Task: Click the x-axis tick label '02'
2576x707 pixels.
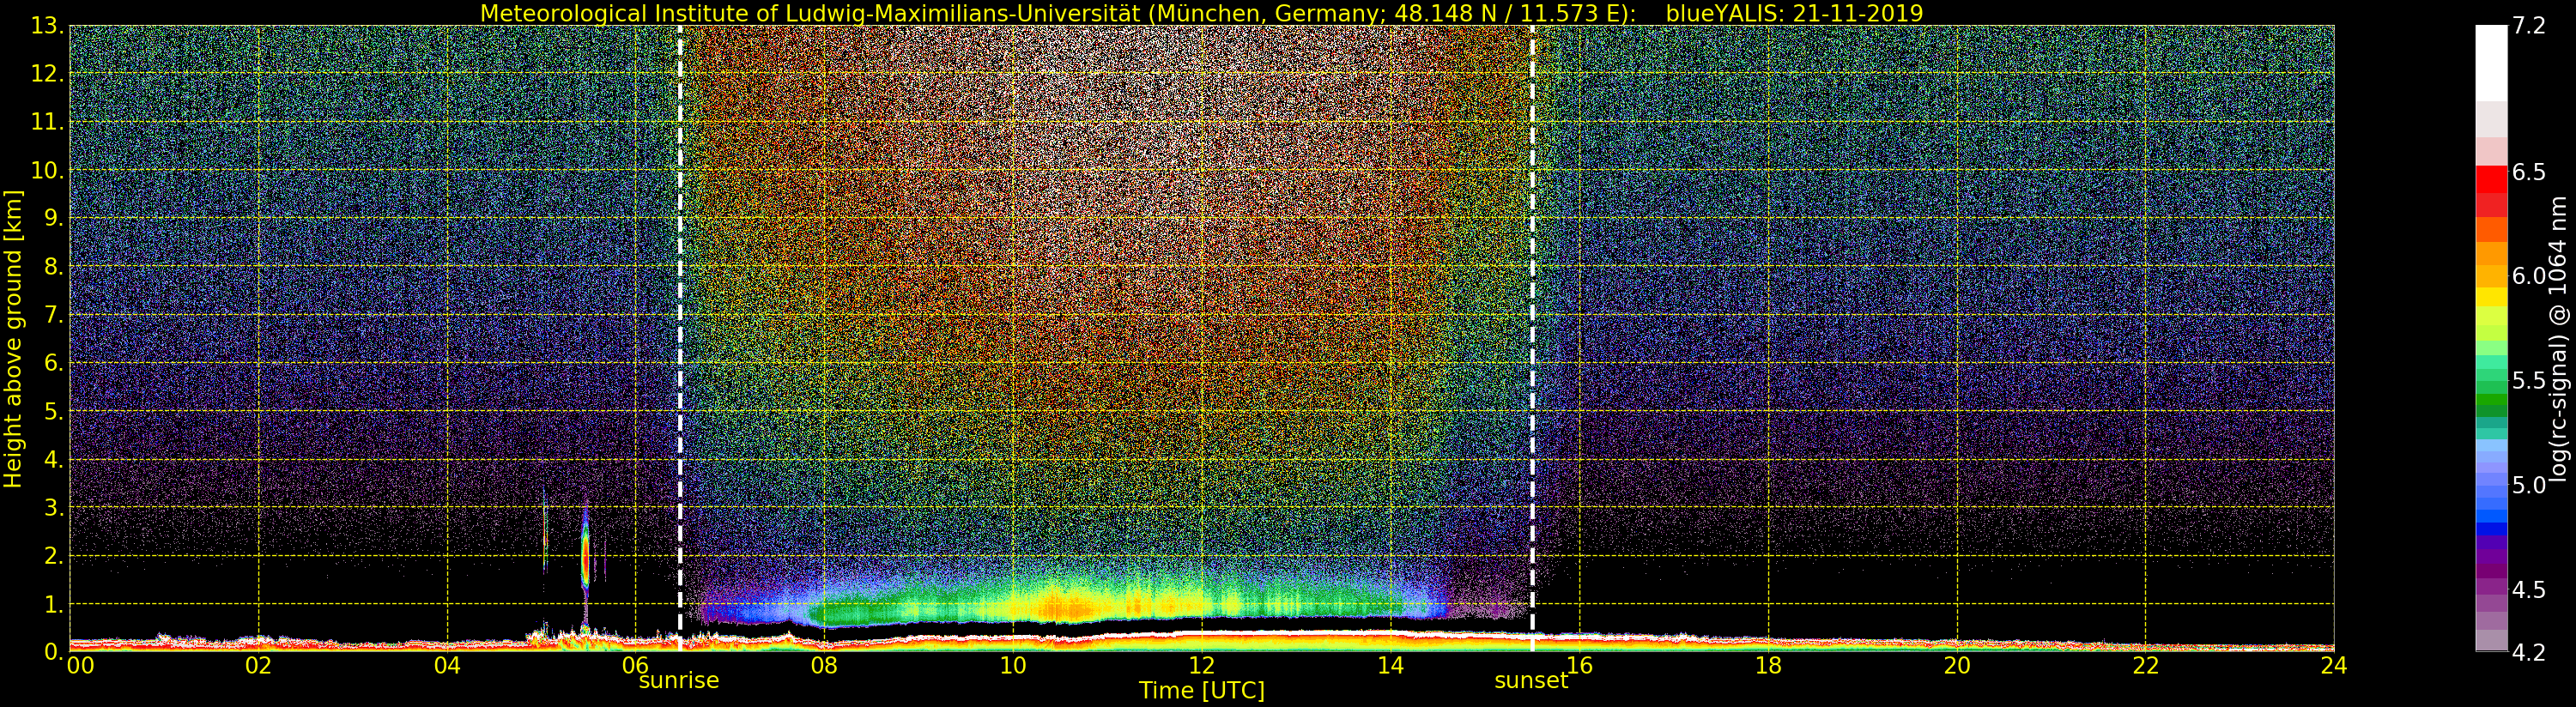Action: pyautogui.click(x=258, y=665)
